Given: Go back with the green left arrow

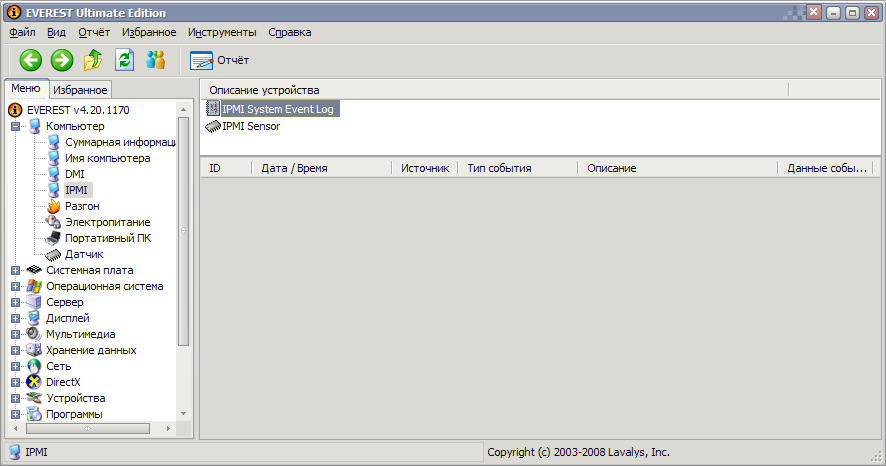Looking at the screenshot, I should click(x=31, y=60).
